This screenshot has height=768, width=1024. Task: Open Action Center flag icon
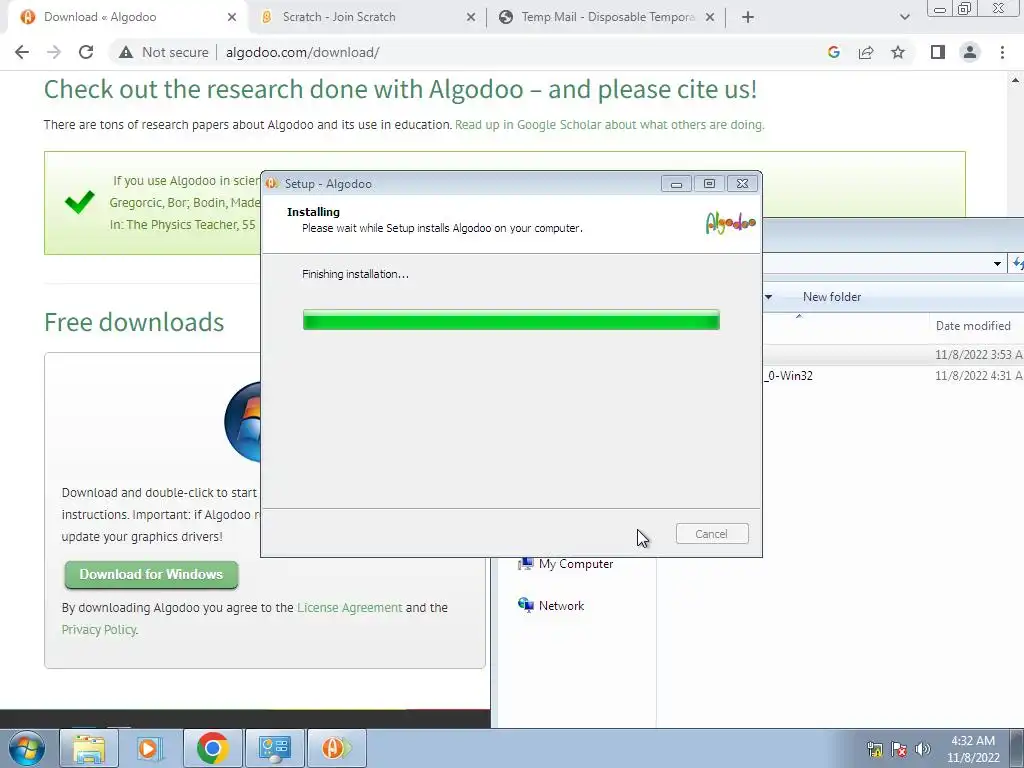899,749
